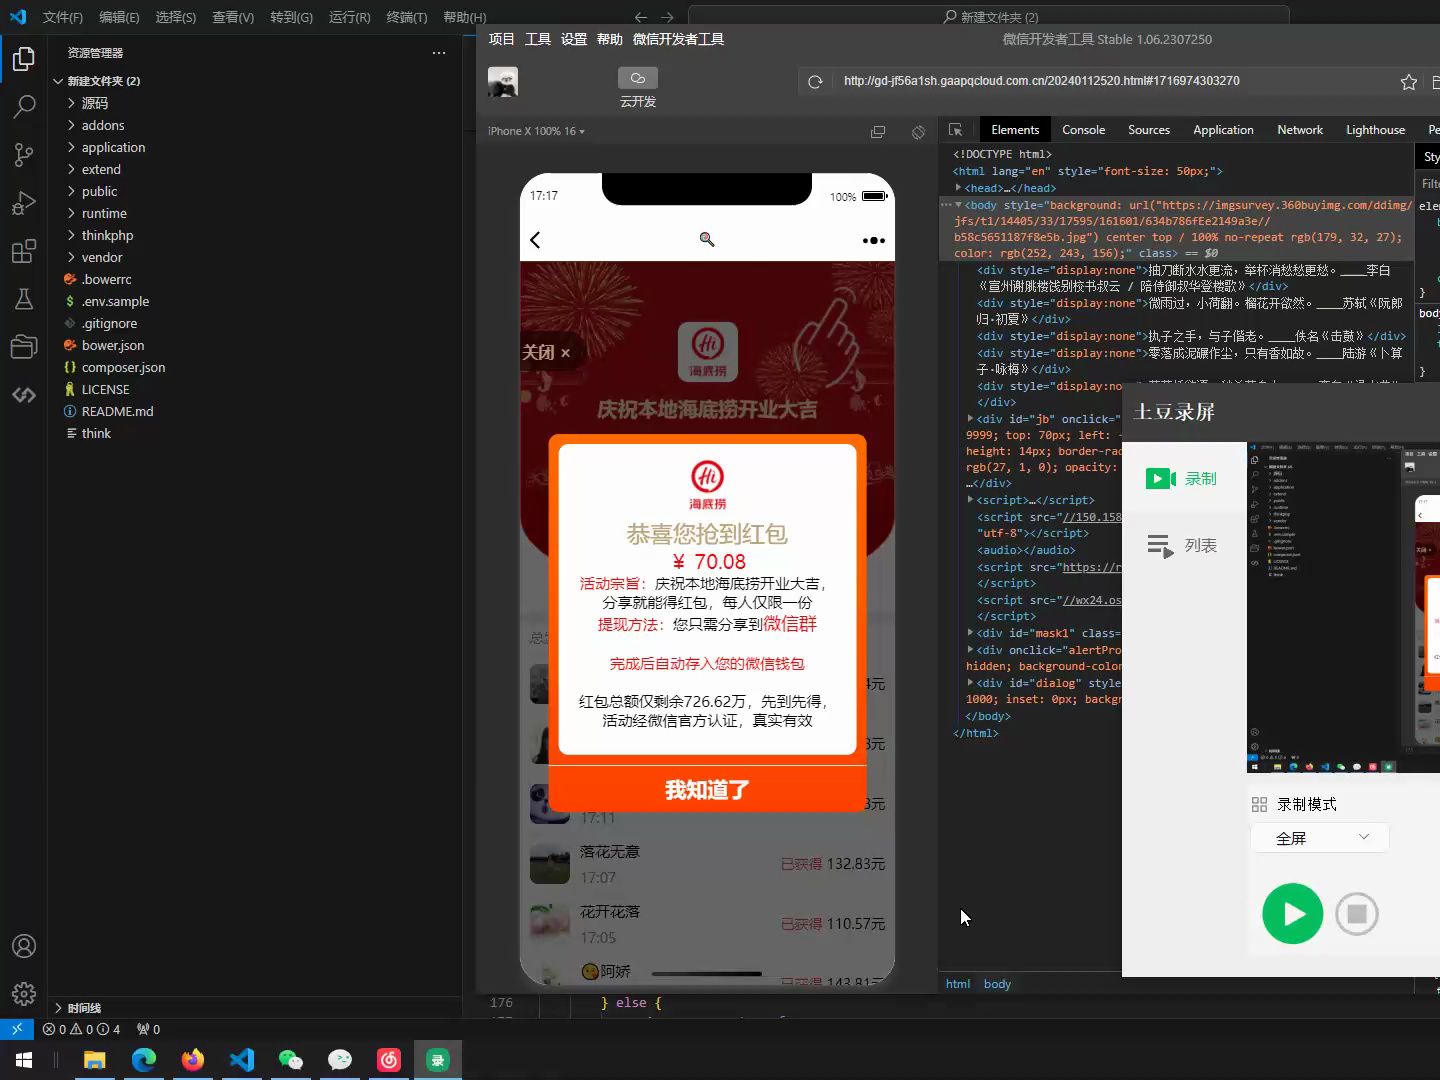Tap the 关闭 × button on phone page
The image size is (1440, 1080).
[x=546, y=352]
